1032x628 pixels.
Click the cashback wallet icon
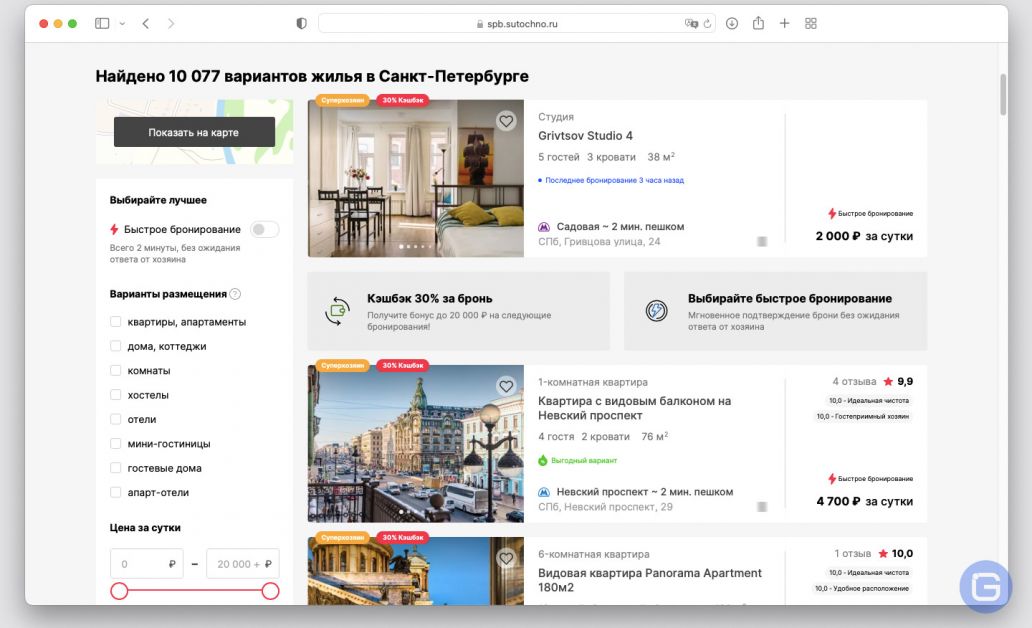pyautogui.click(x=338, y=311)
